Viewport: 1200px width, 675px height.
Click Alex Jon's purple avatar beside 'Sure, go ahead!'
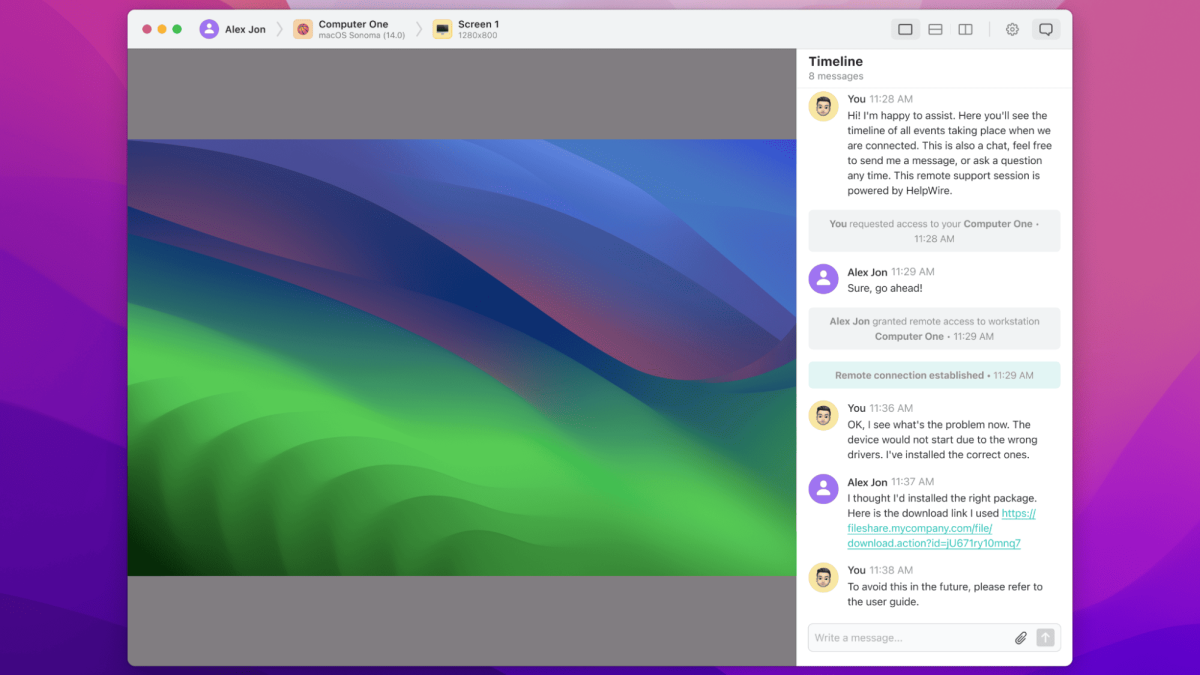(823, 279)
